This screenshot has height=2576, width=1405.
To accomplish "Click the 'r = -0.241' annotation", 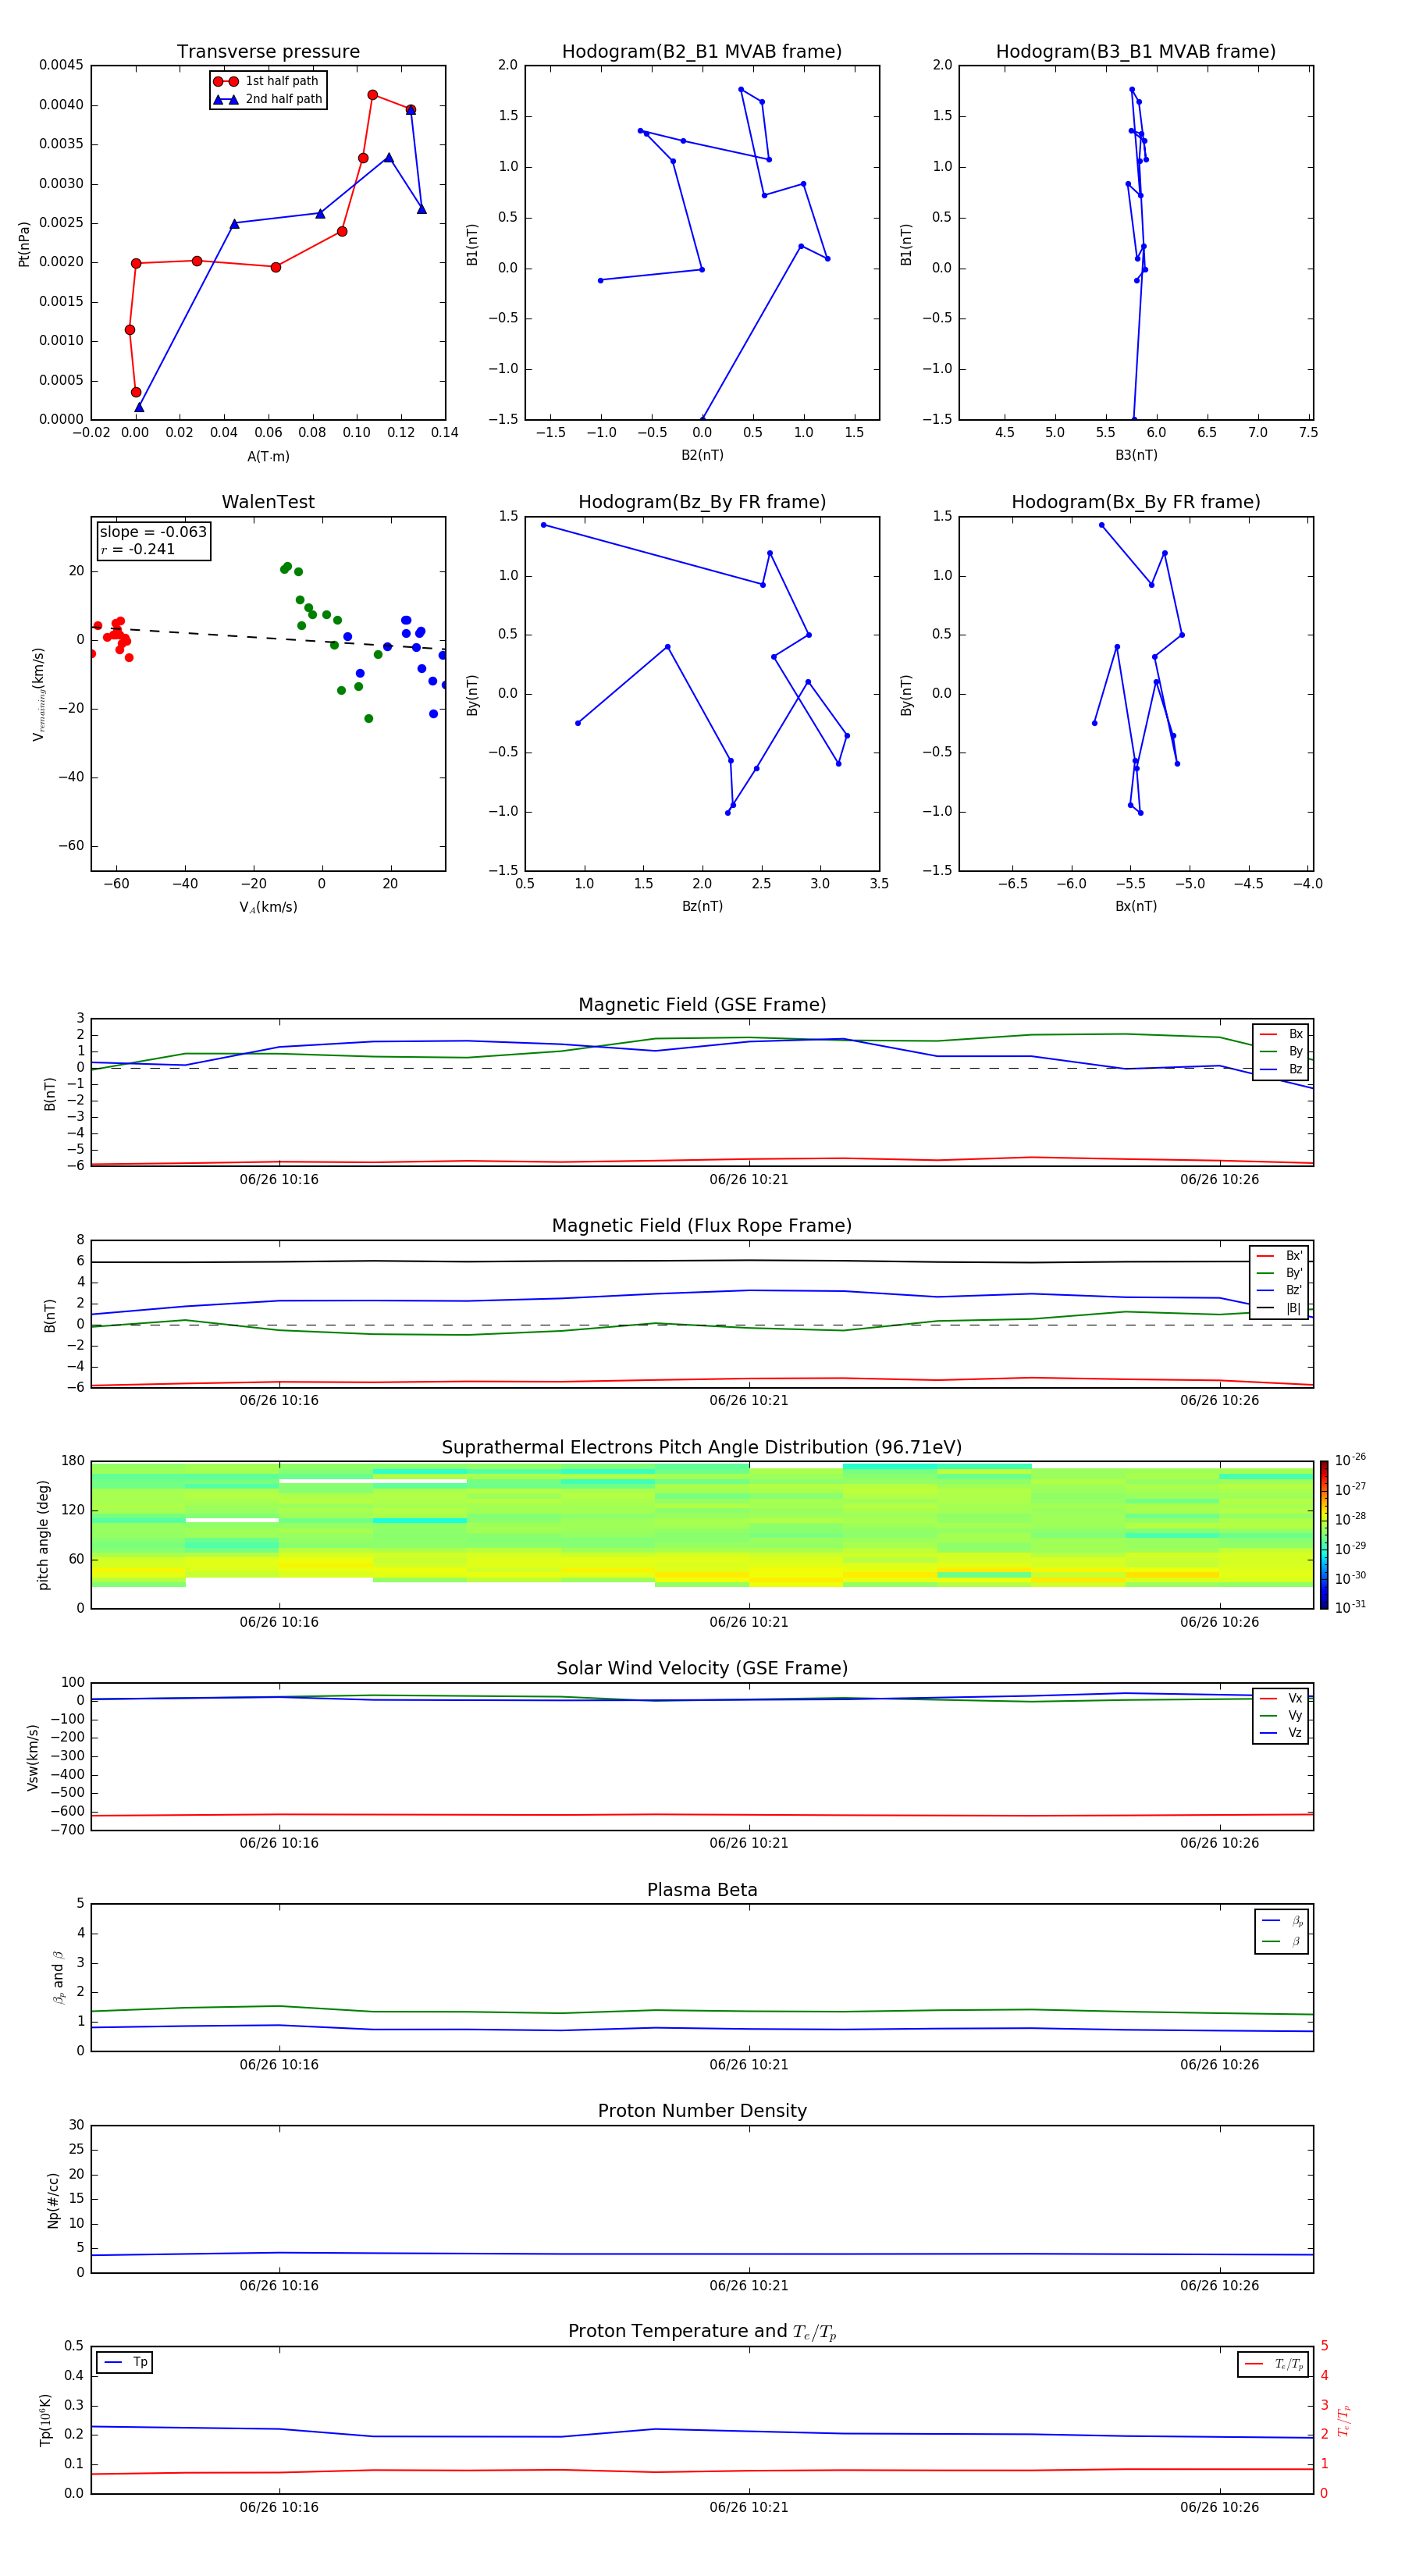I will coord(138,549).
